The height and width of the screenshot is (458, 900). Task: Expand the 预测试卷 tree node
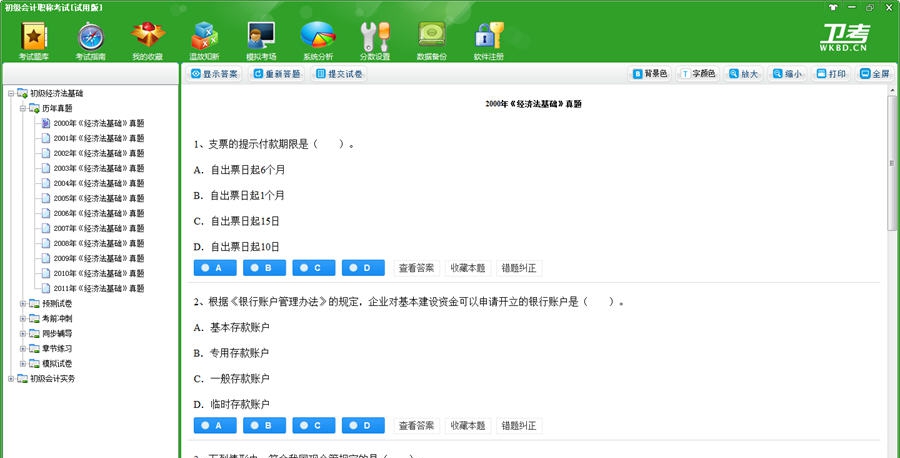pos(23,303)
